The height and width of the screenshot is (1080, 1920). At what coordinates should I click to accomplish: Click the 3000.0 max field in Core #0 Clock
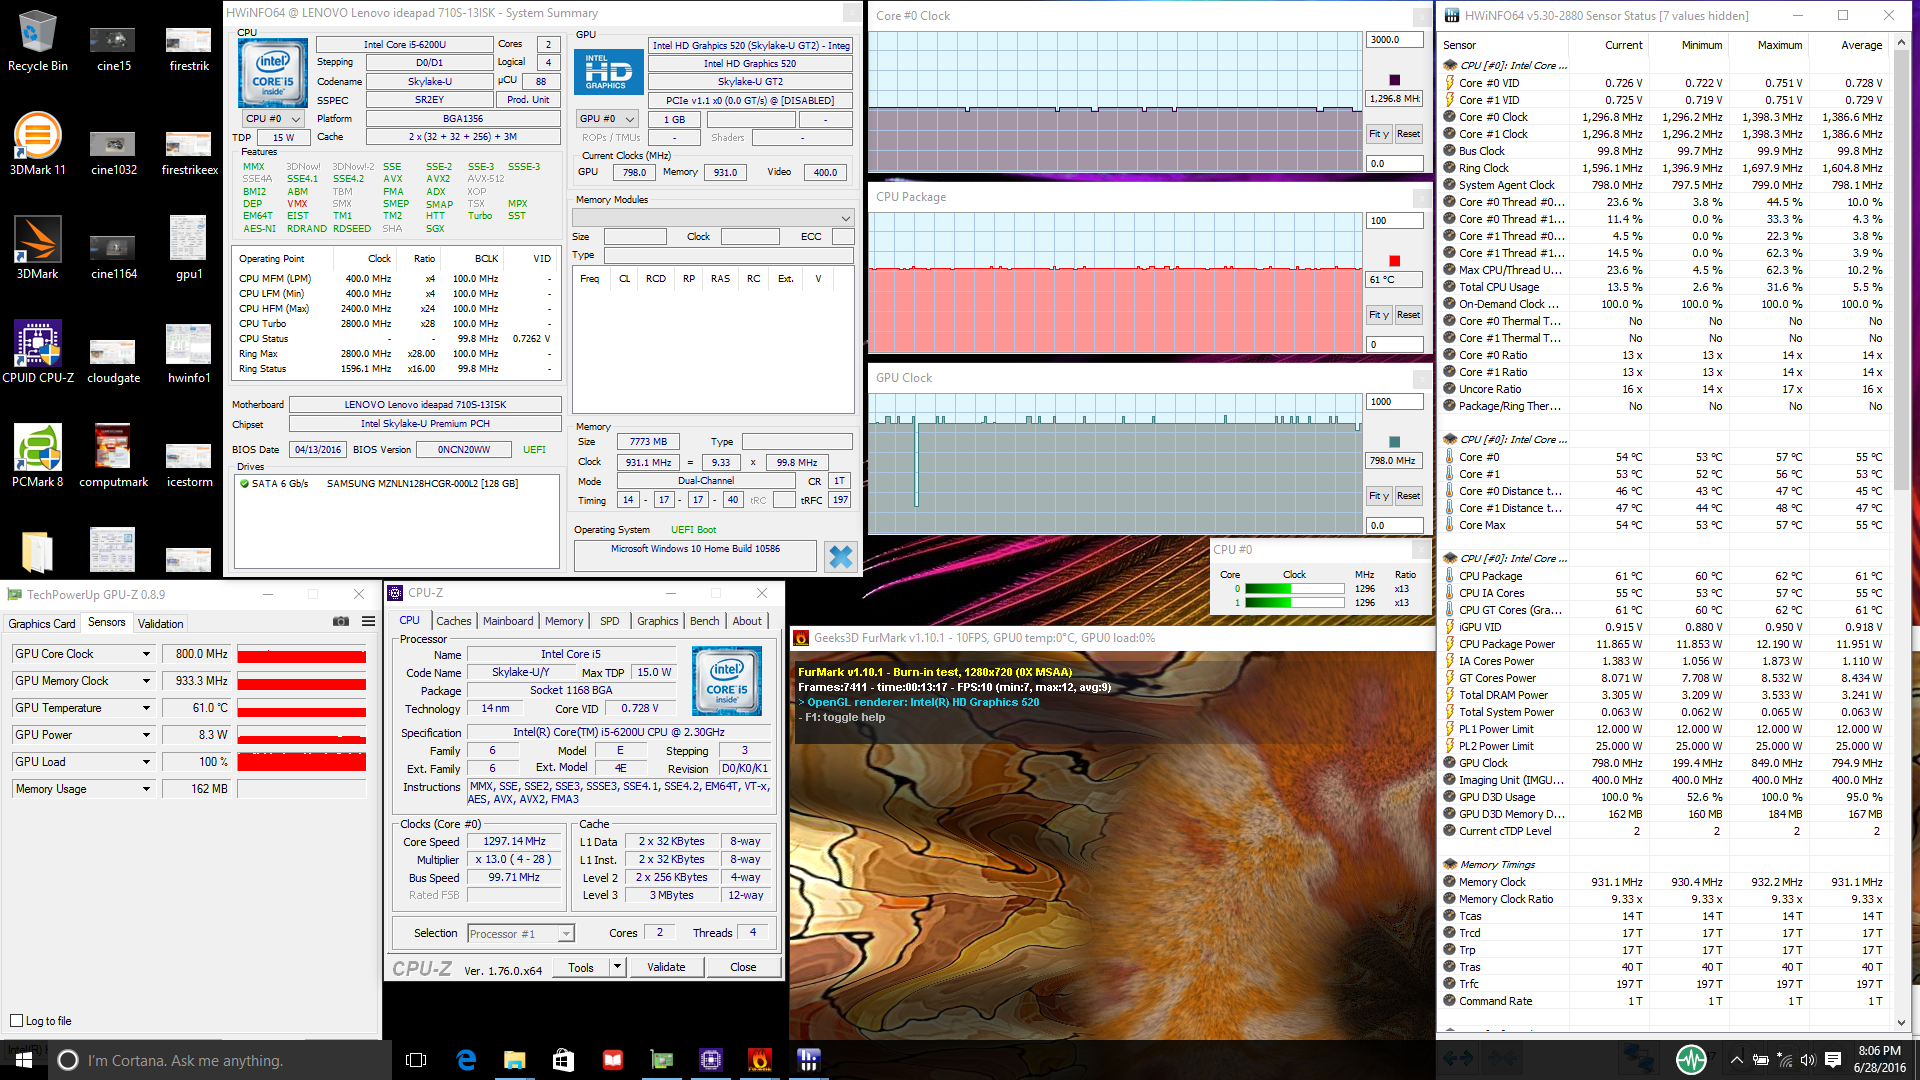tap(1394, 40)
